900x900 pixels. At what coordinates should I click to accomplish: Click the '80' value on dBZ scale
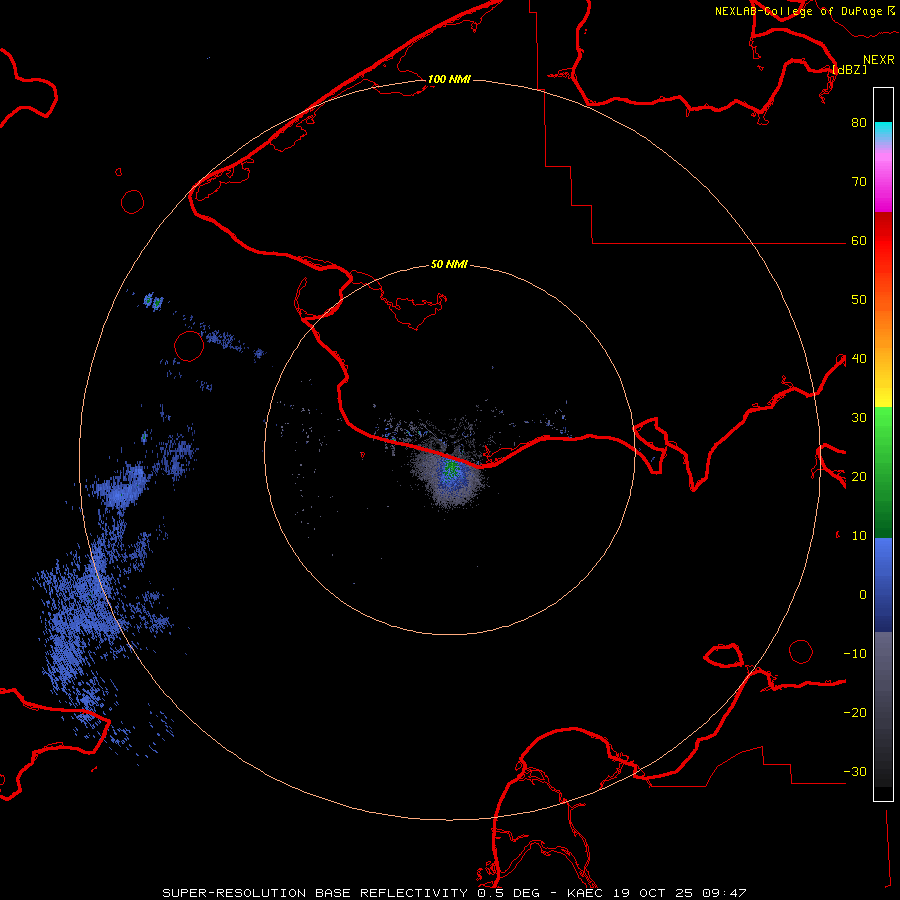[859, 123]
